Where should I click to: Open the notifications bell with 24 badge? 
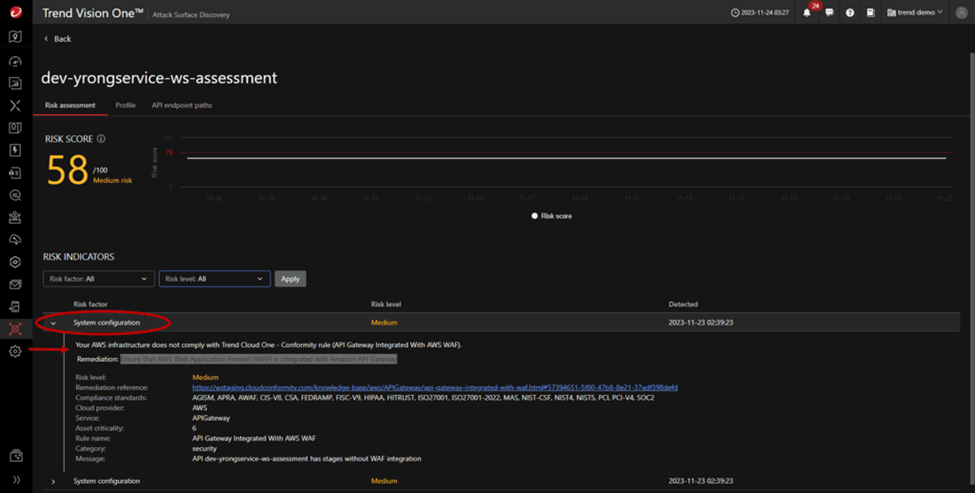coord(807,12)
